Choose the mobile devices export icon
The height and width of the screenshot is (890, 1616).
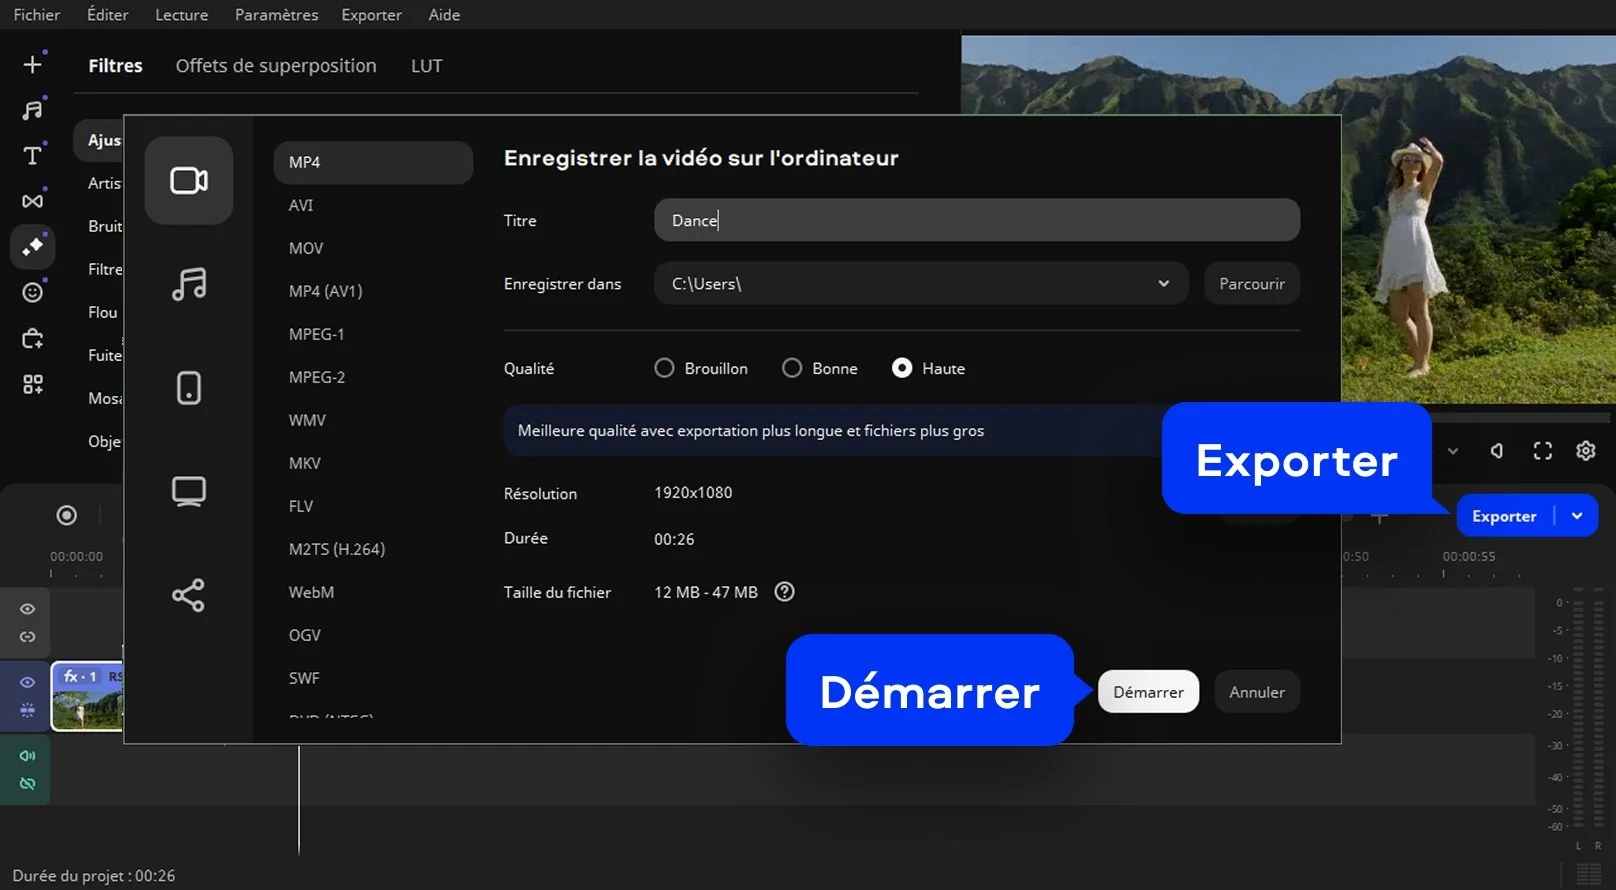tap(189, 388)
